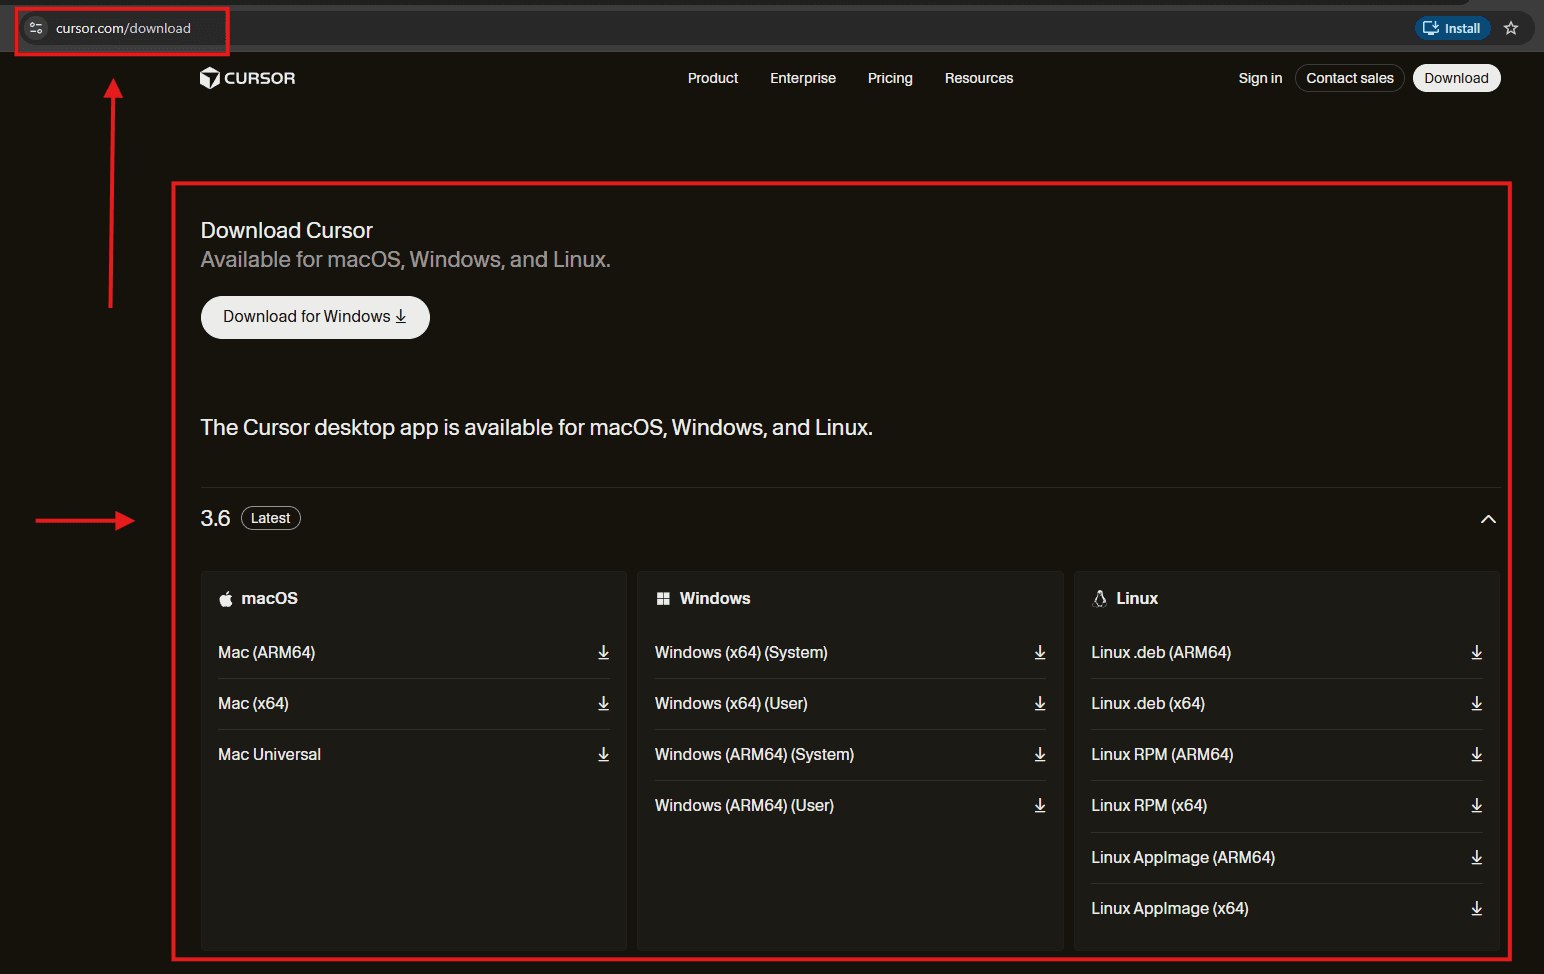Click the Windows logo icon in card header
Viewport: 1544px width, 974px height.
click(x=663, y=598)
